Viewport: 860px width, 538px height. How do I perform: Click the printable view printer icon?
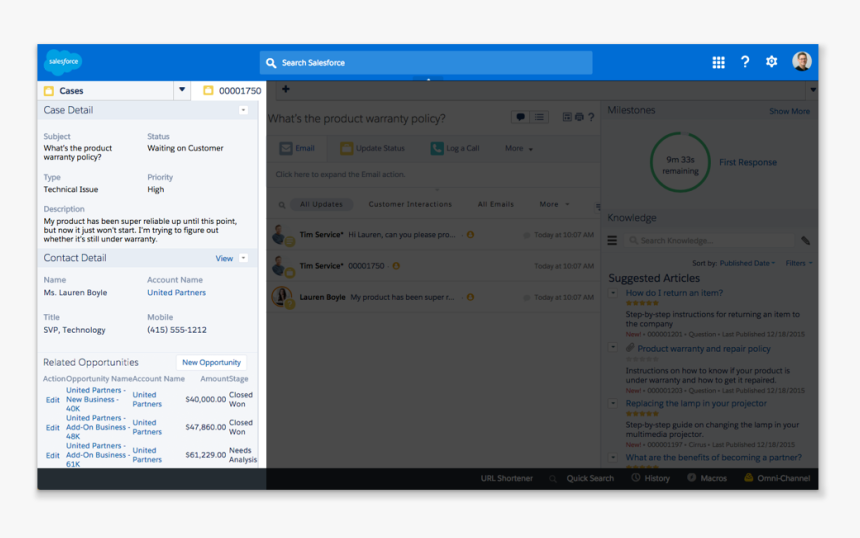point(579,117)
